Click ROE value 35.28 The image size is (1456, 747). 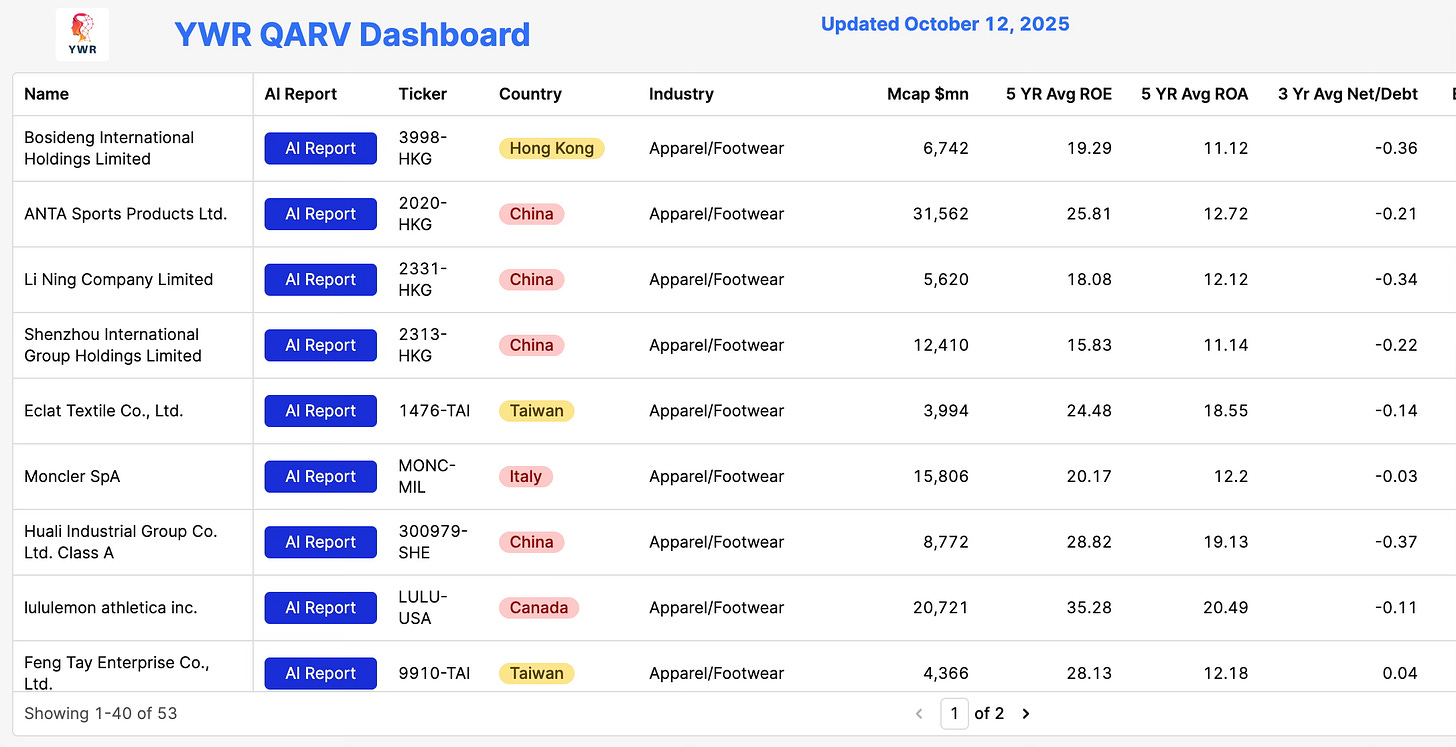coord(1089,608)
